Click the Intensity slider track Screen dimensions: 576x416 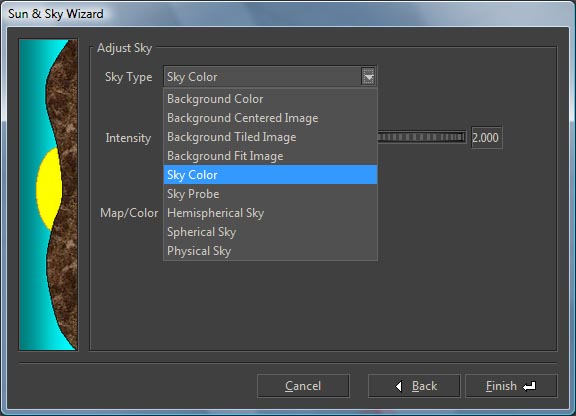[422, 137]
